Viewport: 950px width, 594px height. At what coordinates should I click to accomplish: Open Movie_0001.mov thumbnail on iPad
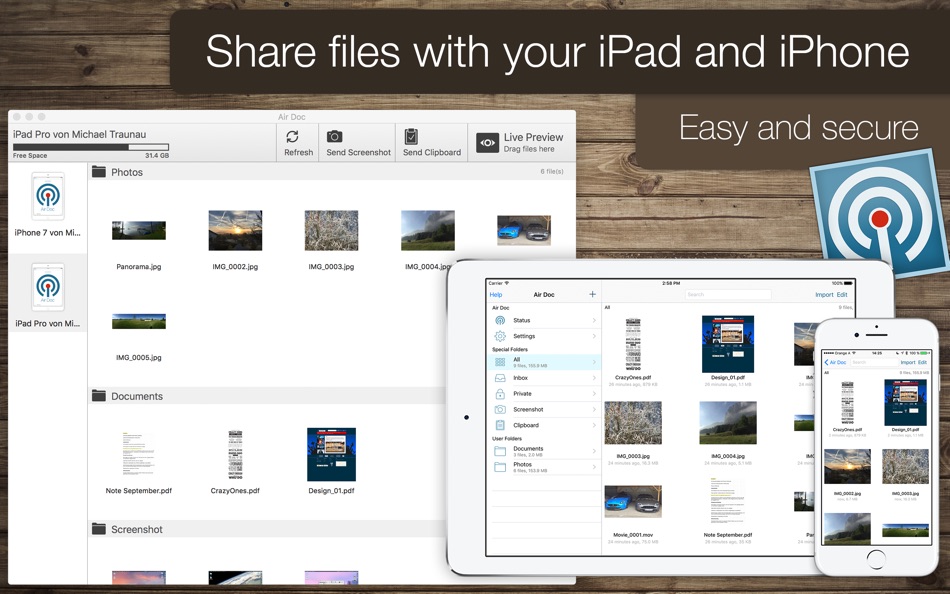633,501
